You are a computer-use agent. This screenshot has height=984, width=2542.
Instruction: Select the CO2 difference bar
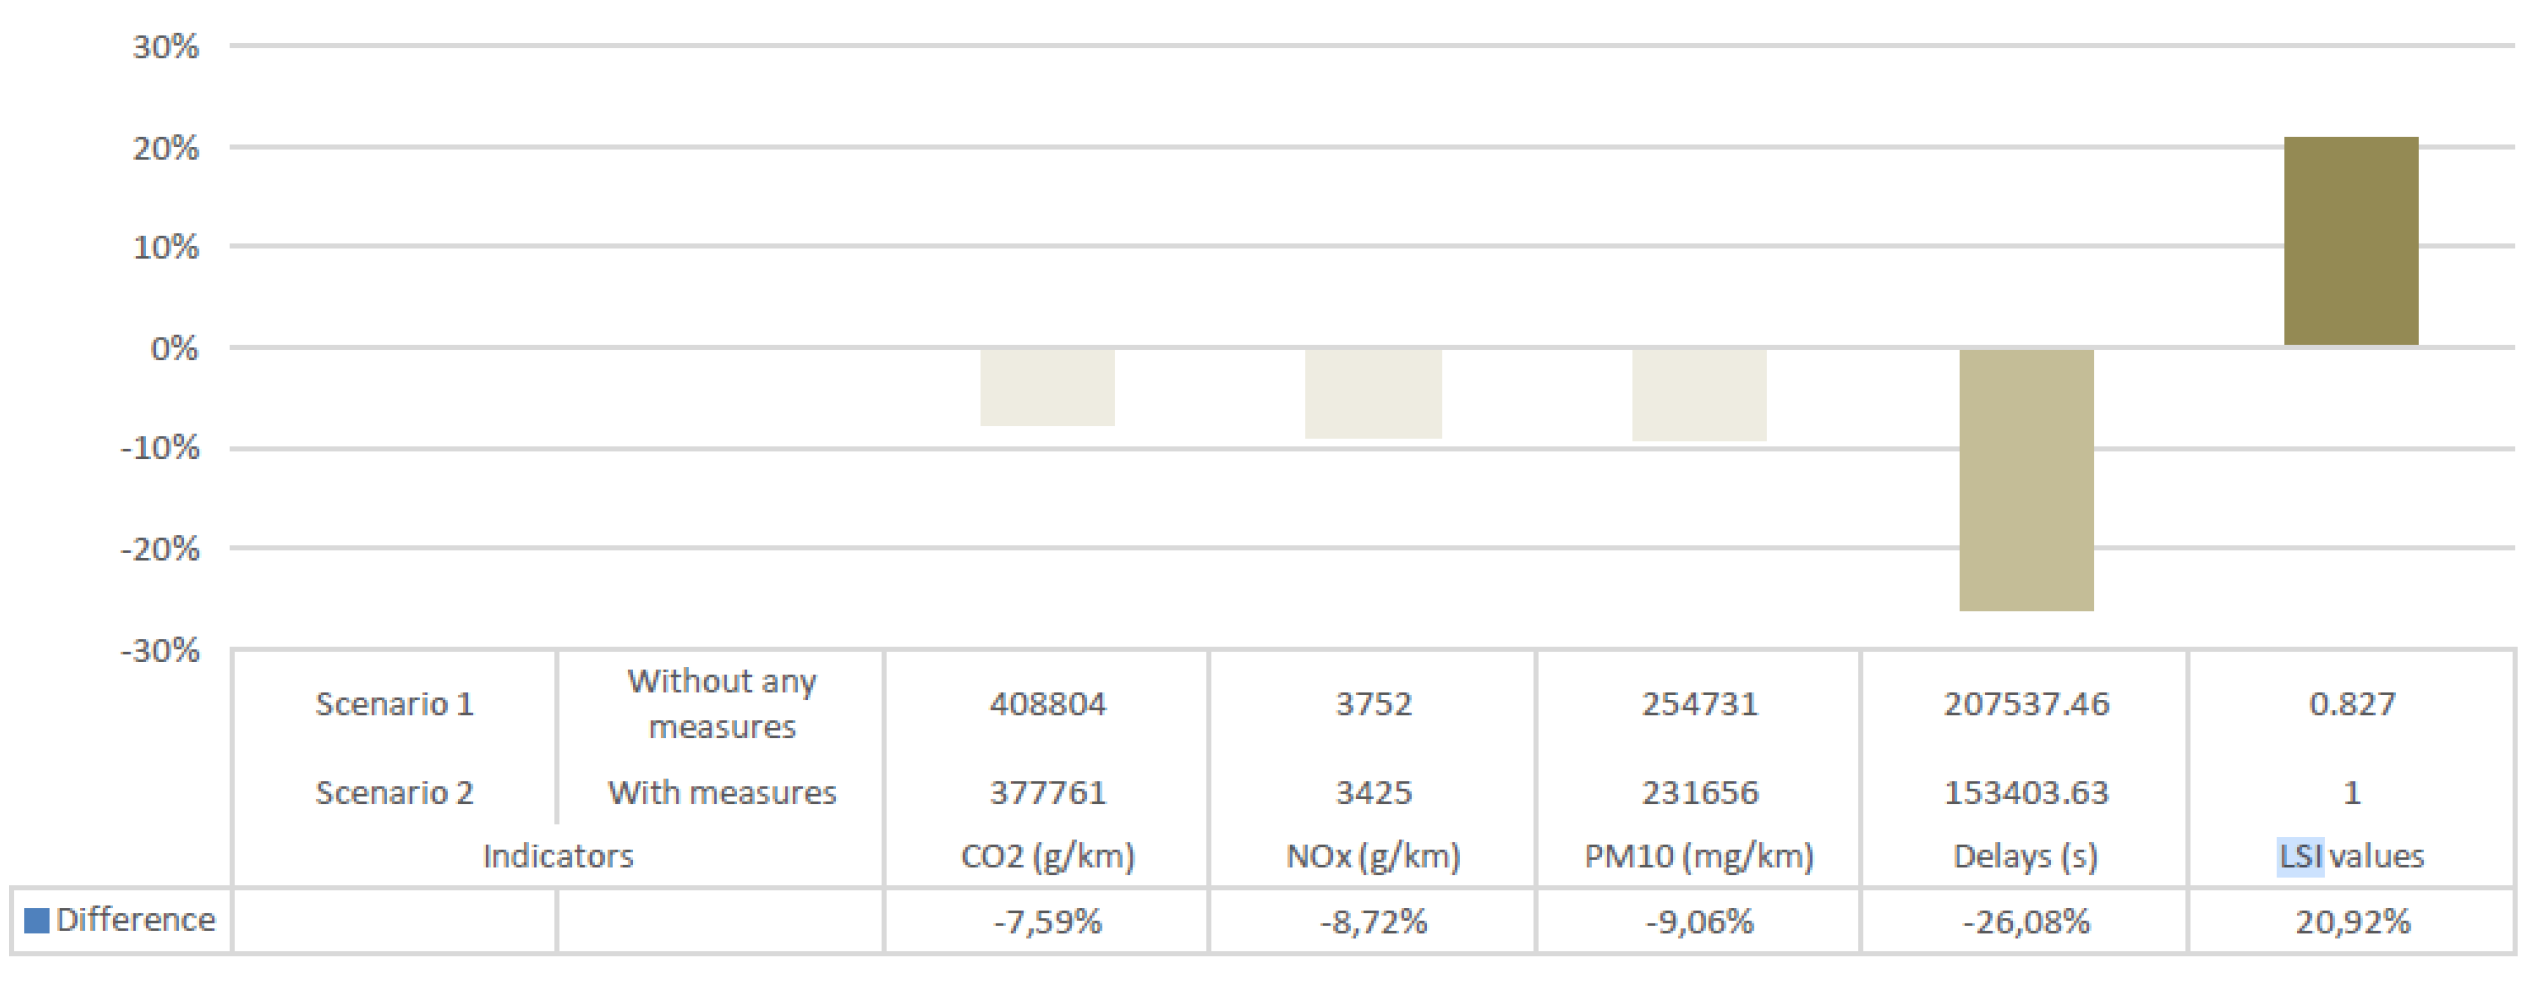(x=1047, y=387)
